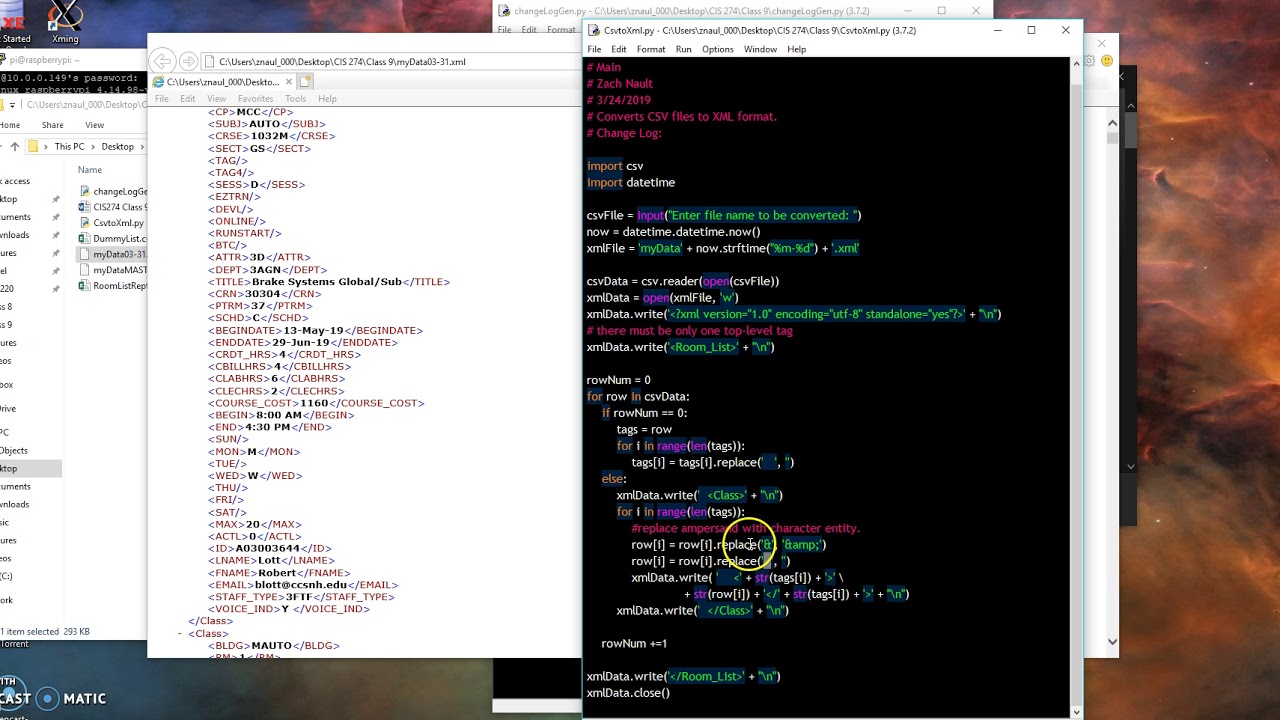Select the CsvtoXml.py file icon
This screenshot has height=720, width=1280.
85,223
